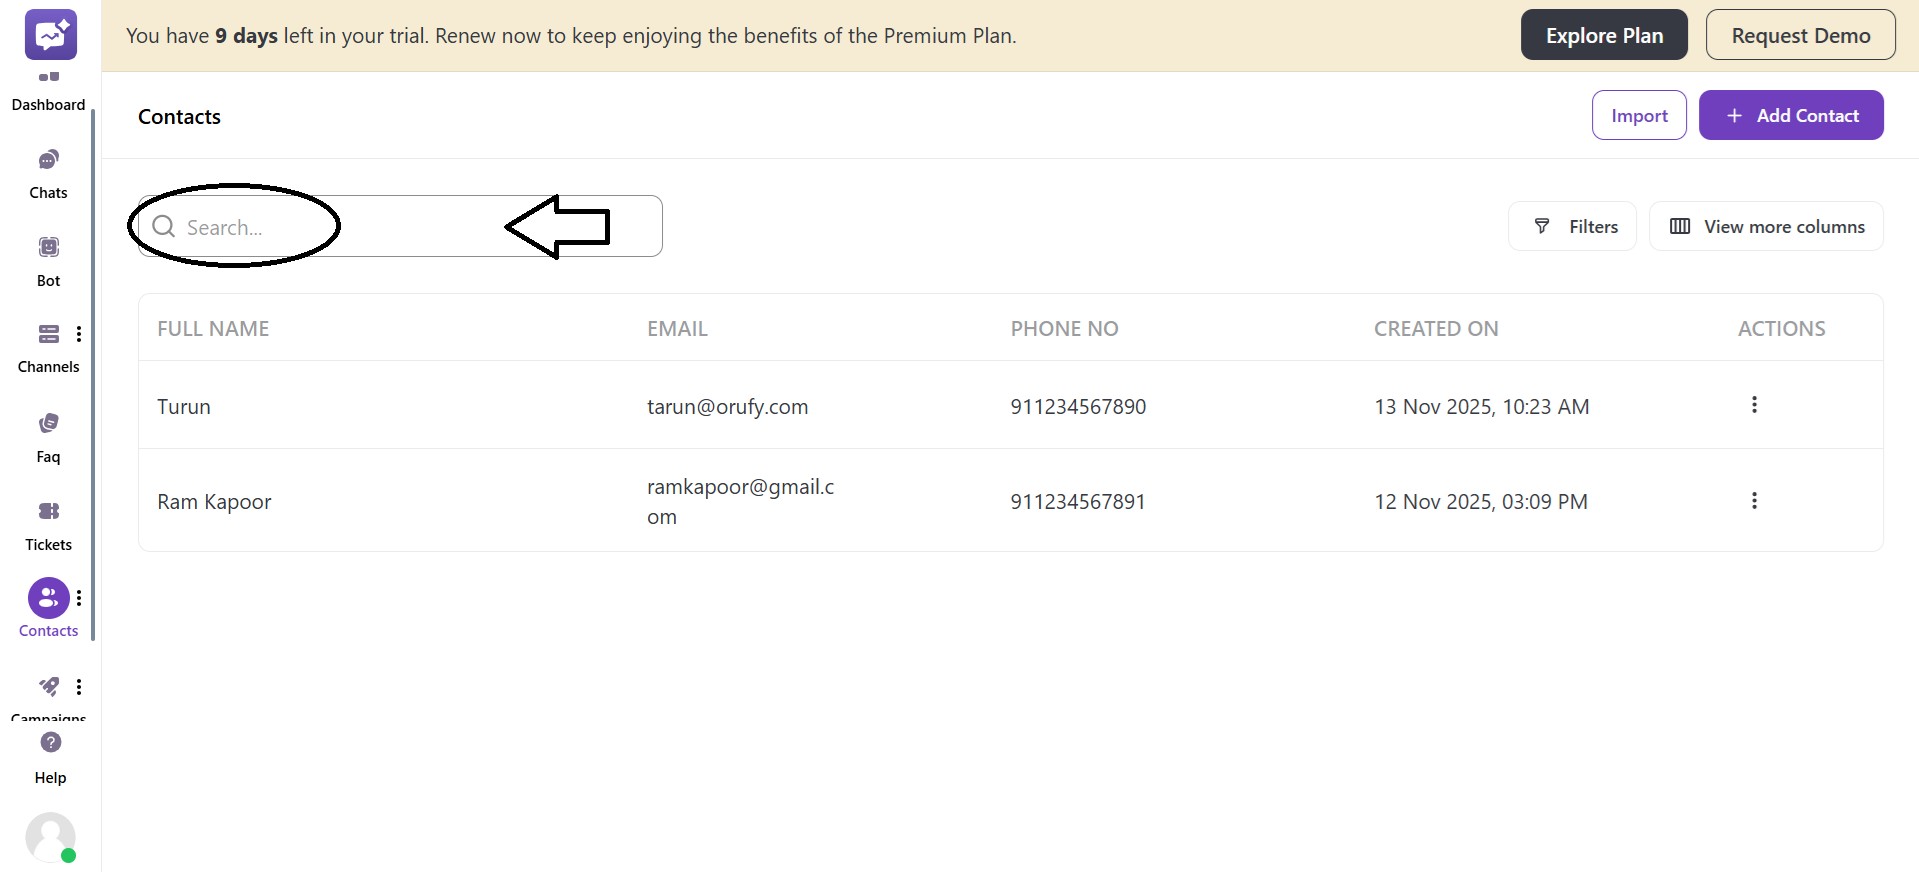Navigate to the Faq section

pos(48,436)
